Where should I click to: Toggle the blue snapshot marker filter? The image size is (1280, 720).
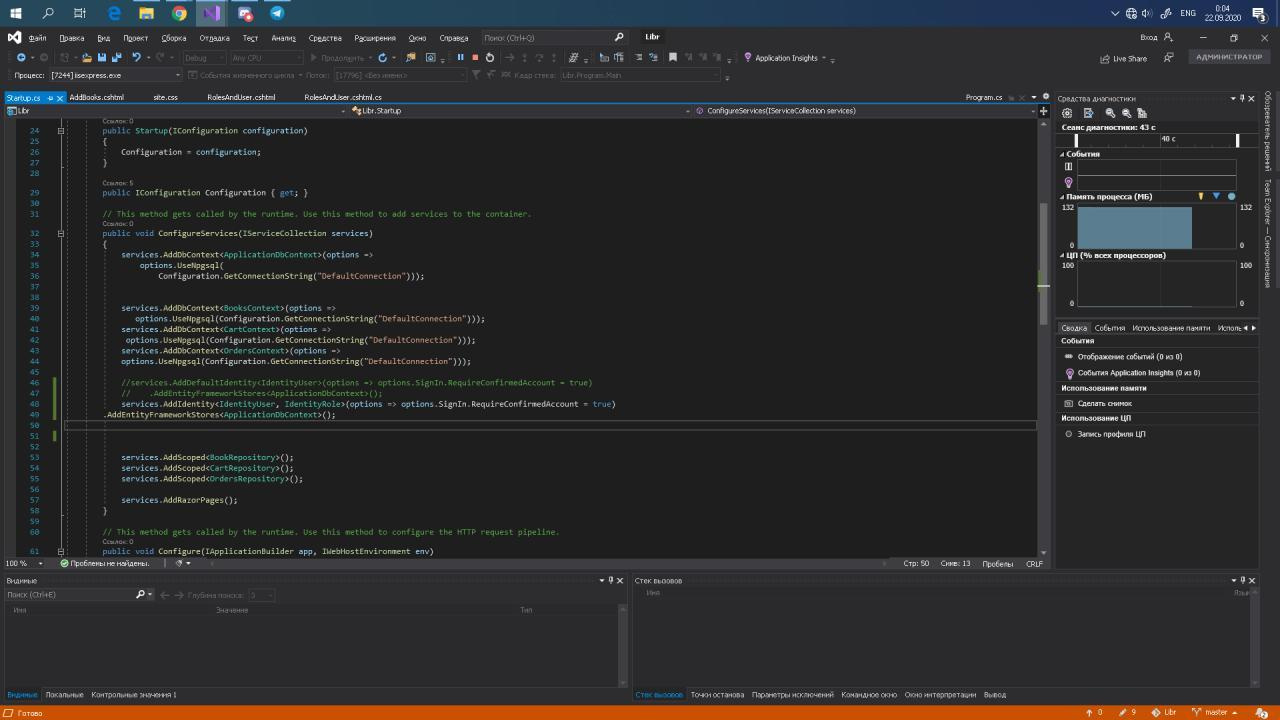pyautogui.click(x=1216, y=196)
